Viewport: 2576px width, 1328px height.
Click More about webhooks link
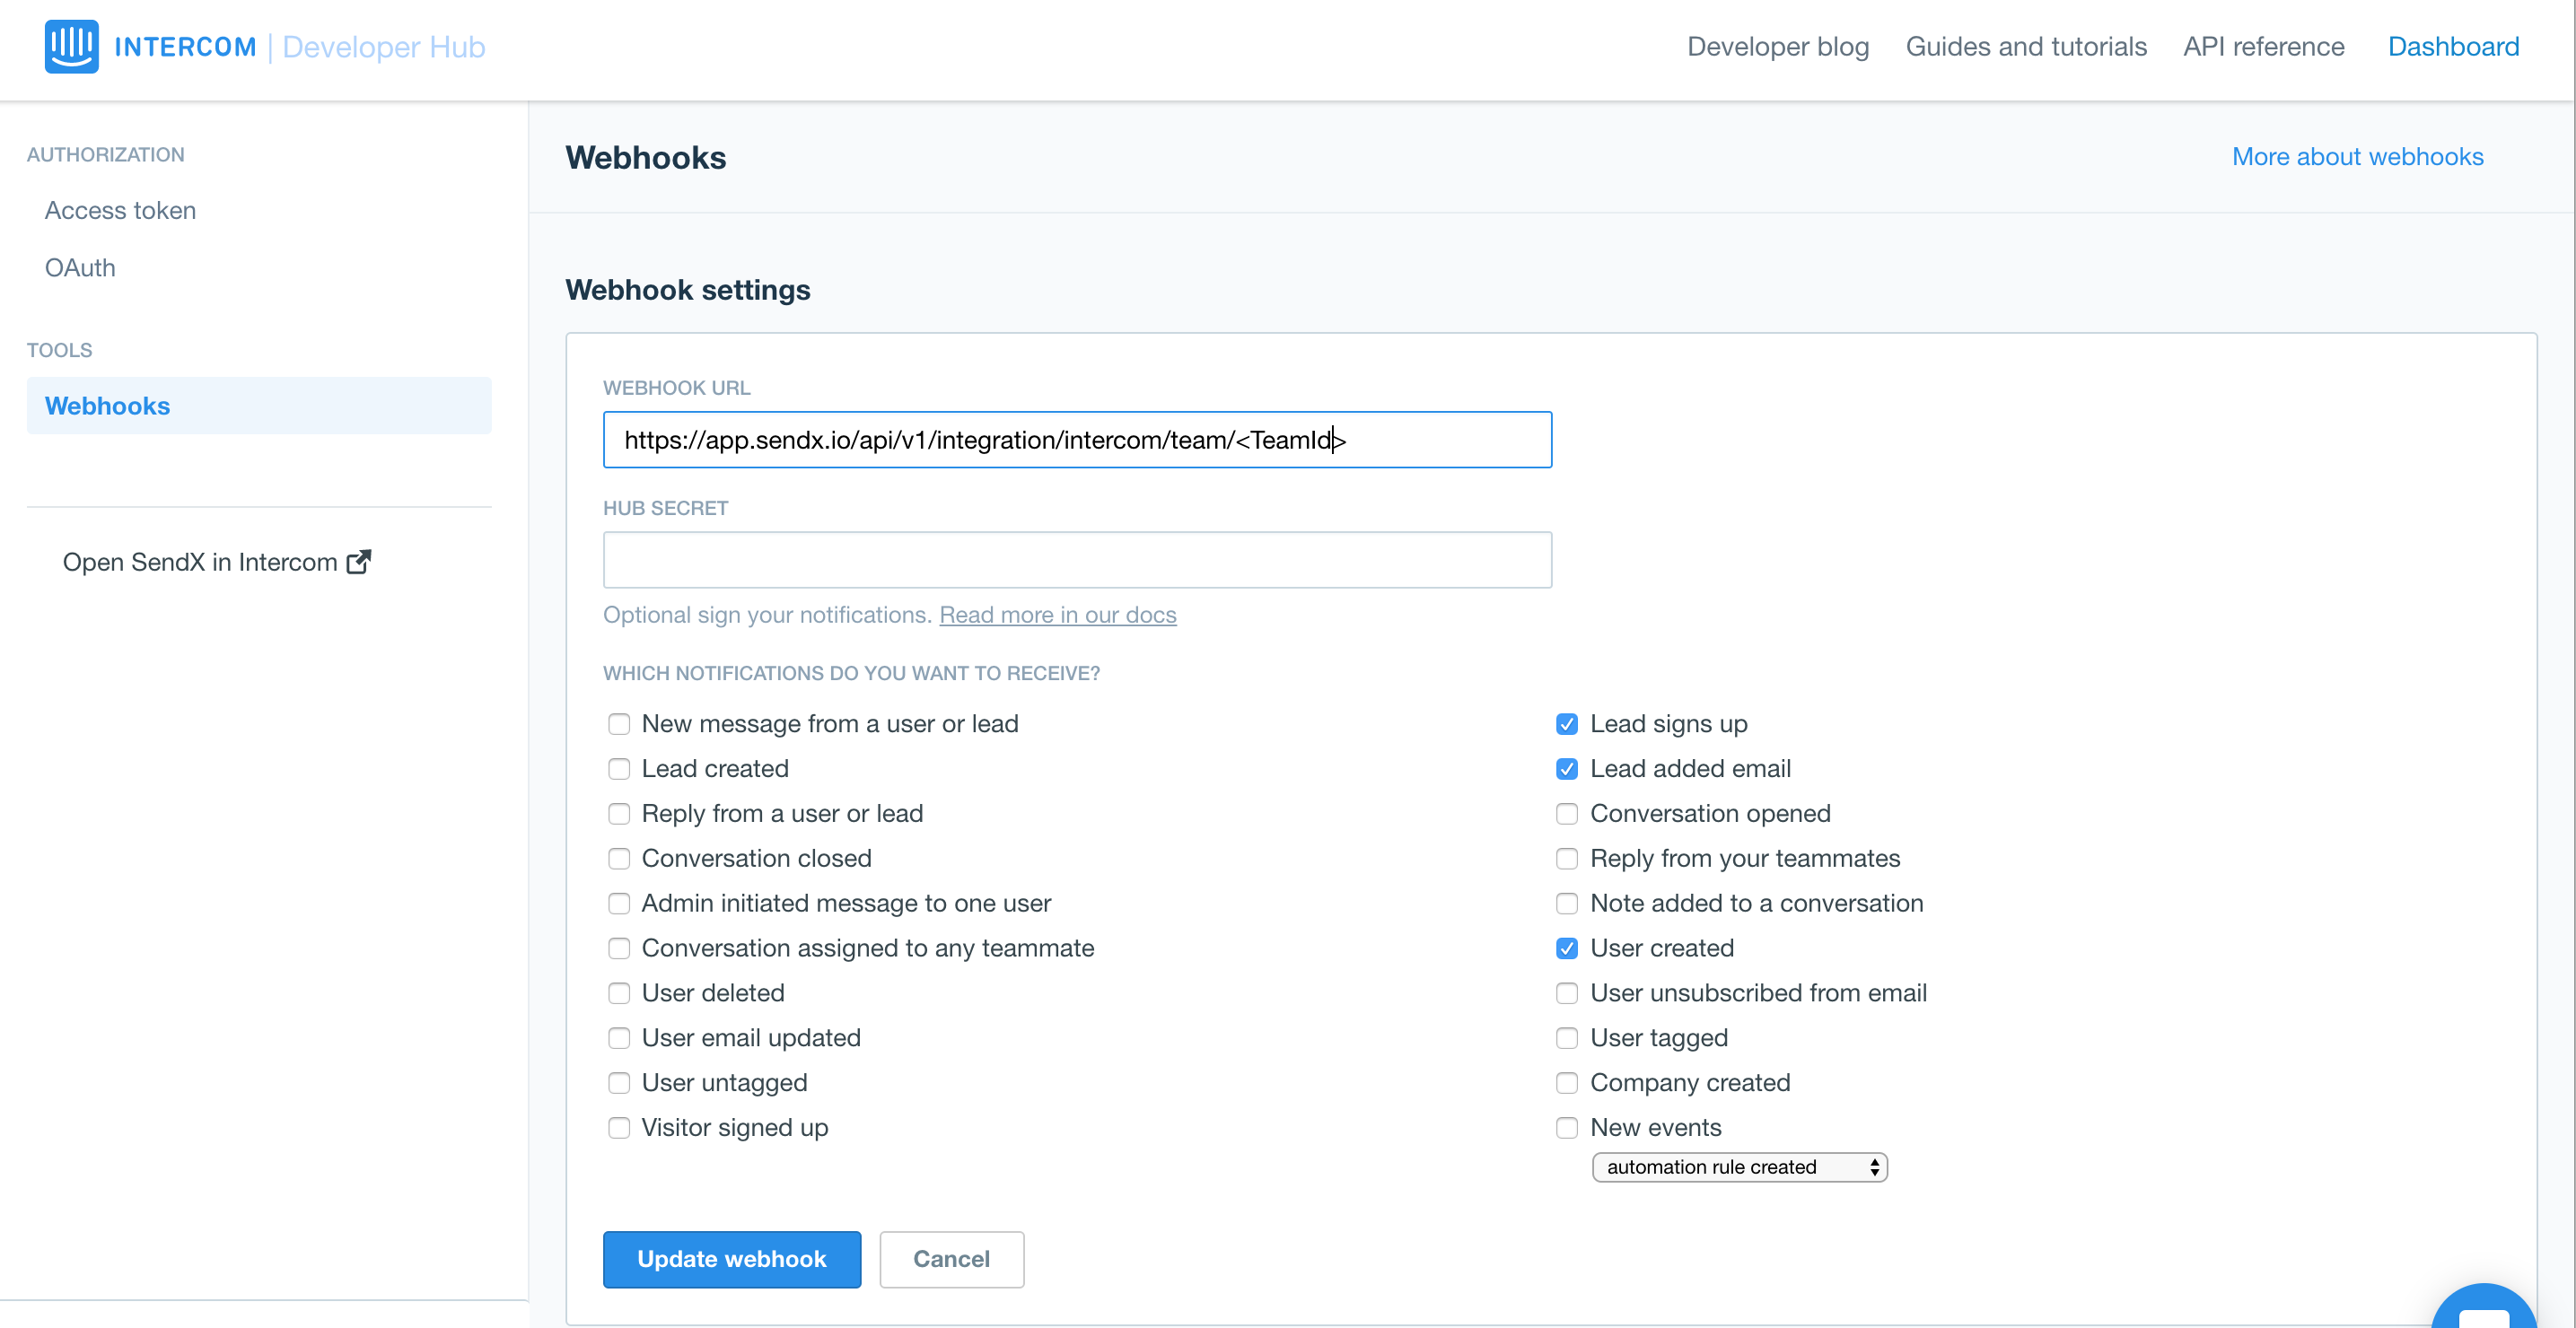point(2359,156)
